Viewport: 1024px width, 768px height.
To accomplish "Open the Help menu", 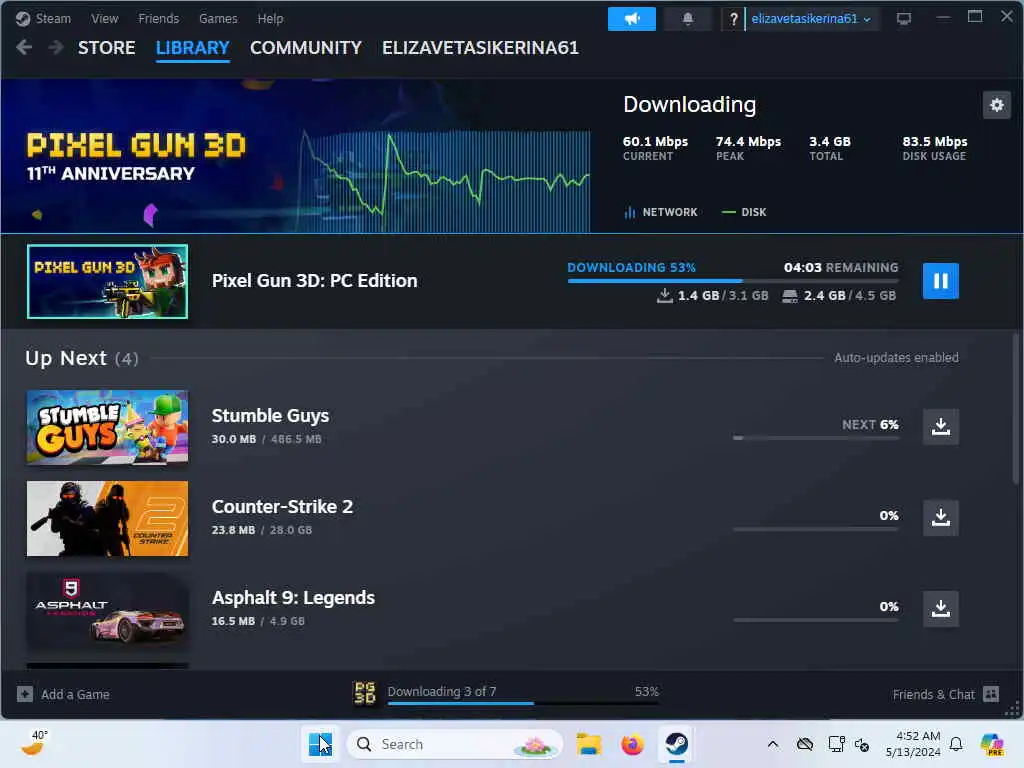I will [270, 19].
